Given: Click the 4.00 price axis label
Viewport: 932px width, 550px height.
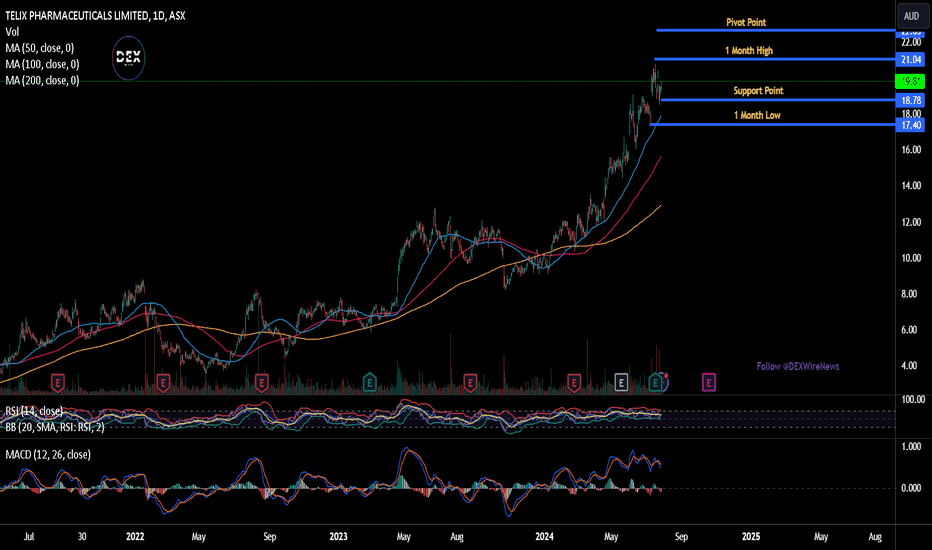Looking at the screenshot, I should (909, 366).
